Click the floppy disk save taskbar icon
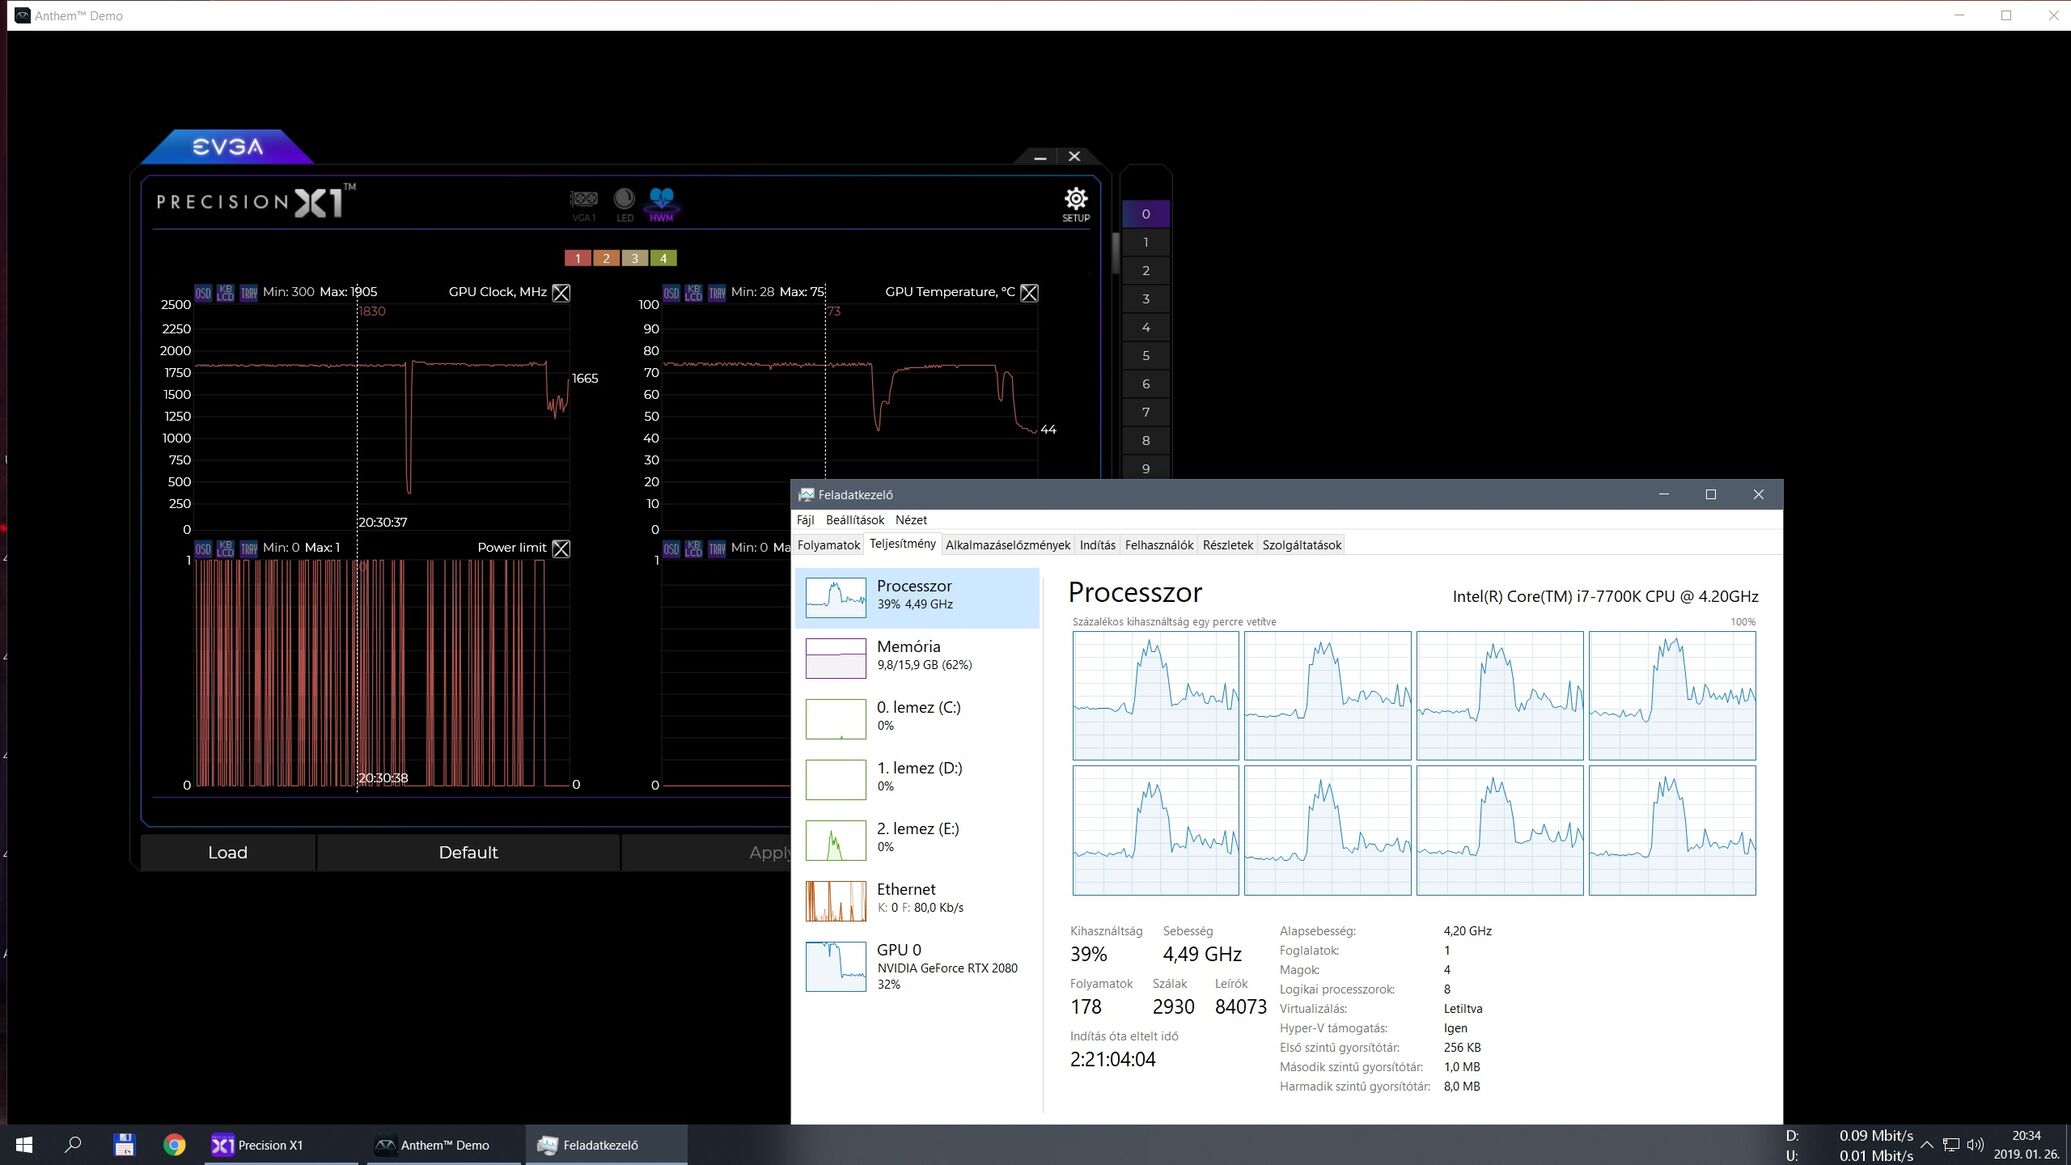Screen dimensions: 2071x1165 [124, 1145]
